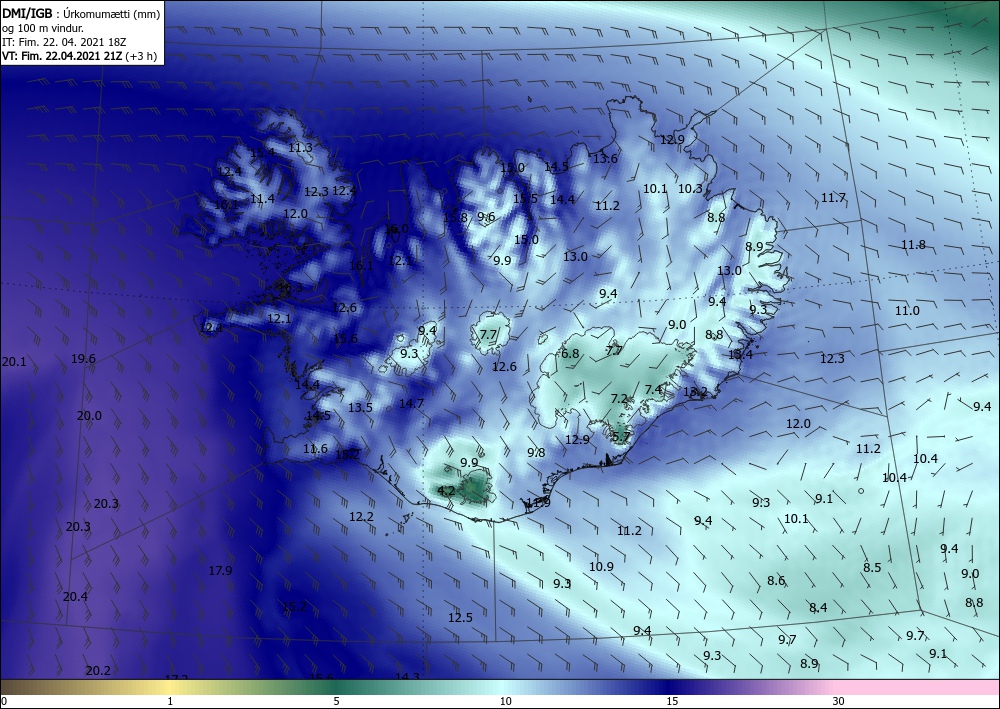
Task: Click the map value "10.9"
Action: (601, 566)
